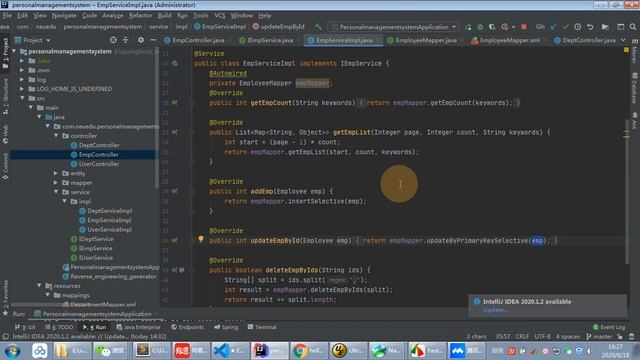Expand the log folder
Viewport: 640px width, 360px height.
(22, 80)
